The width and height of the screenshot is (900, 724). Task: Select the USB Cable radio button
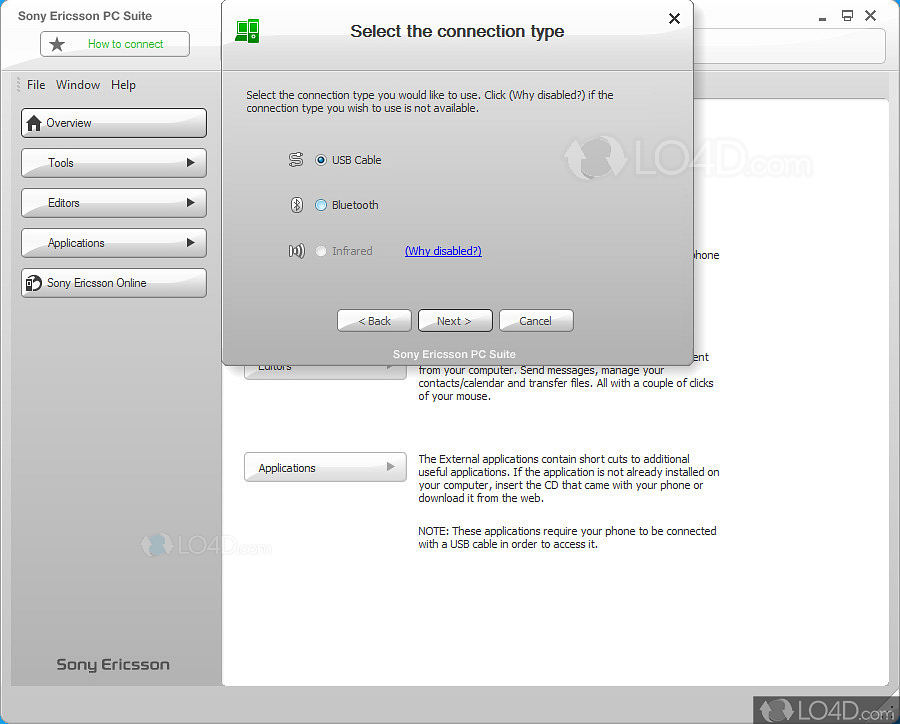[x=321, y=160]
